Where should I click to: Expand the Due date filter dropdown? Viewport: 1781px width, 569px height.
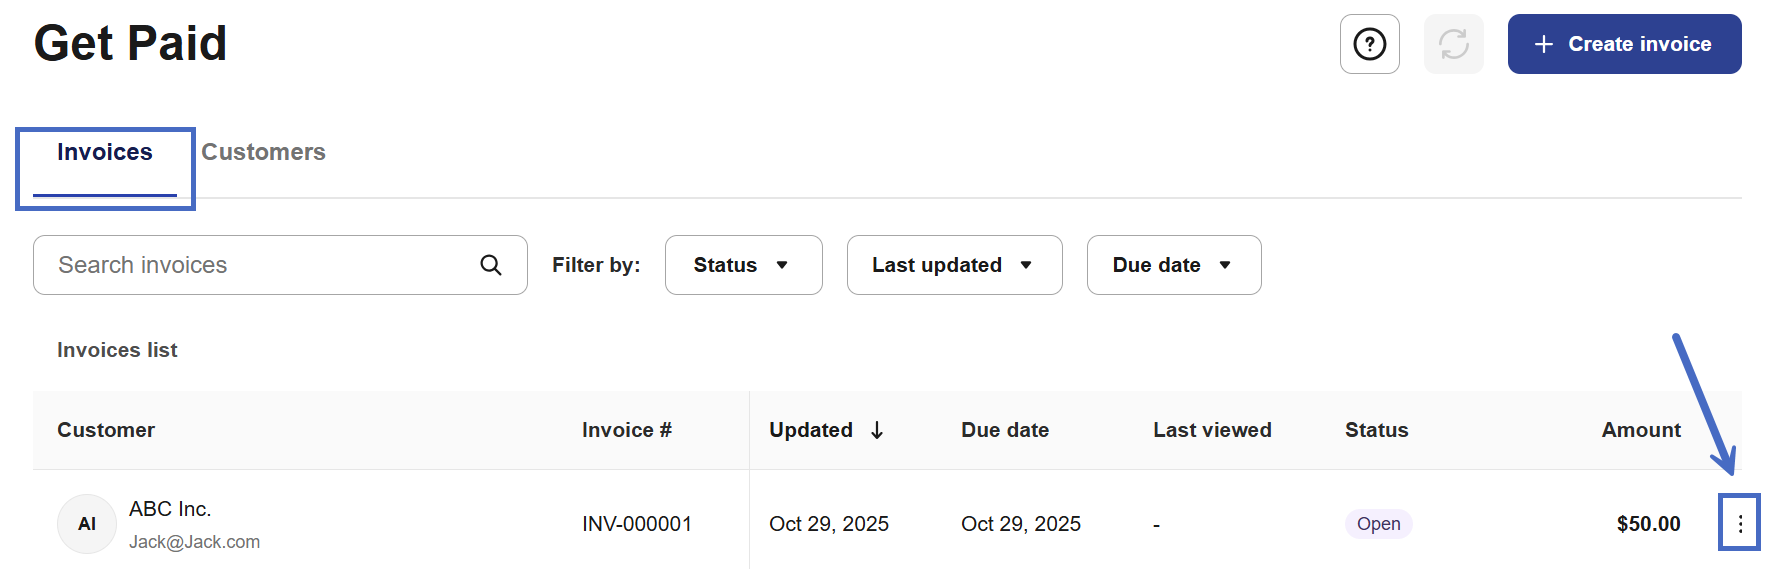1173,265
